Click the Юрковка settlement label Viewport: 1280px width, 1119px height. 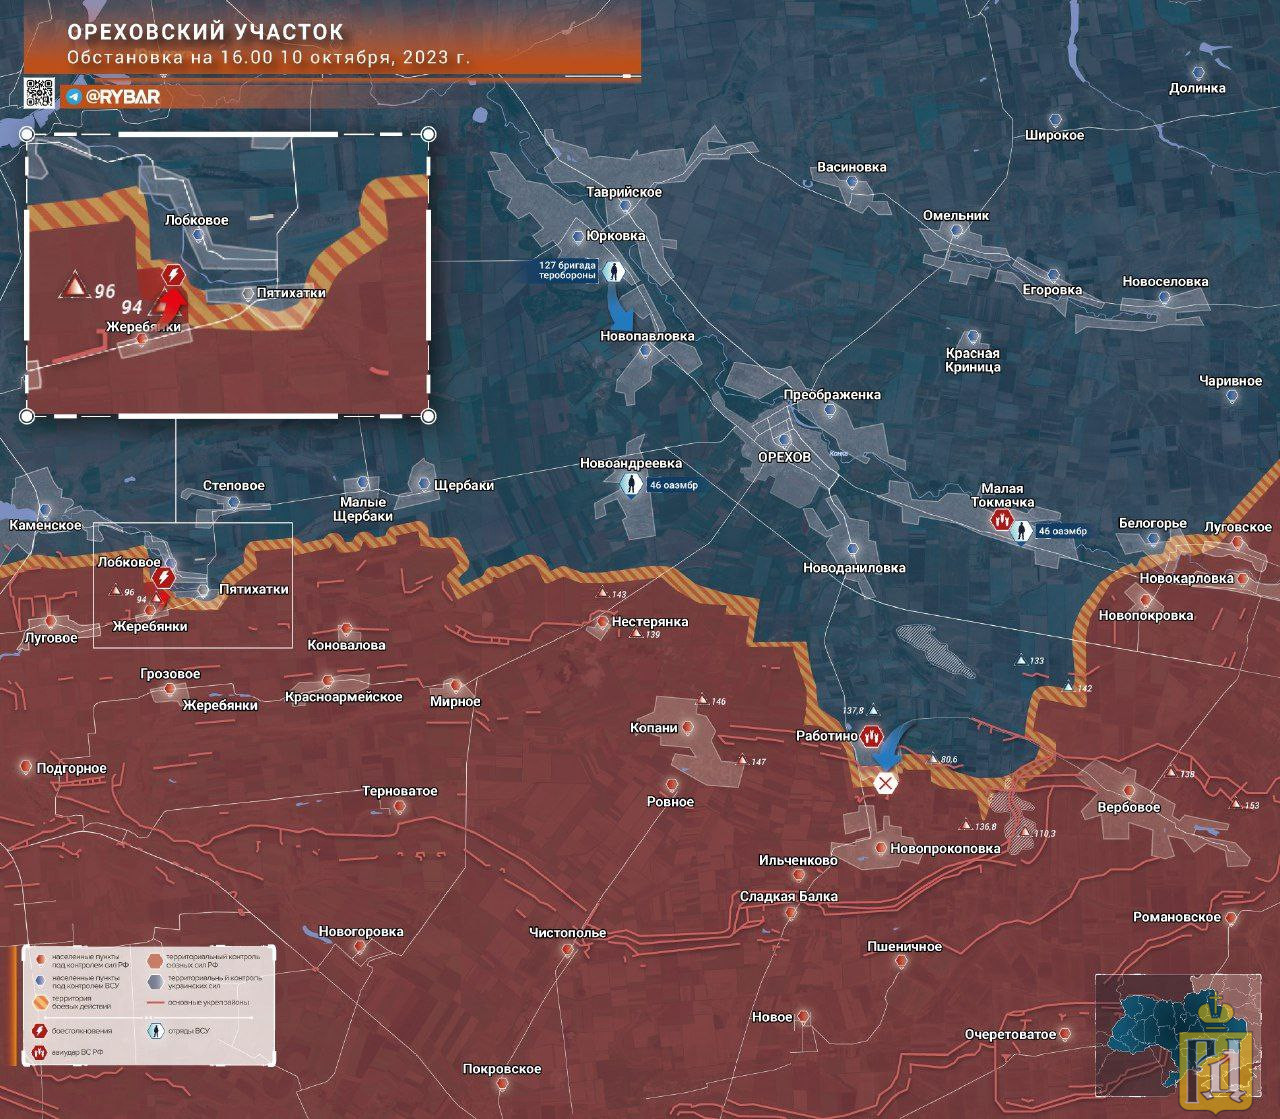coord(616,236)
